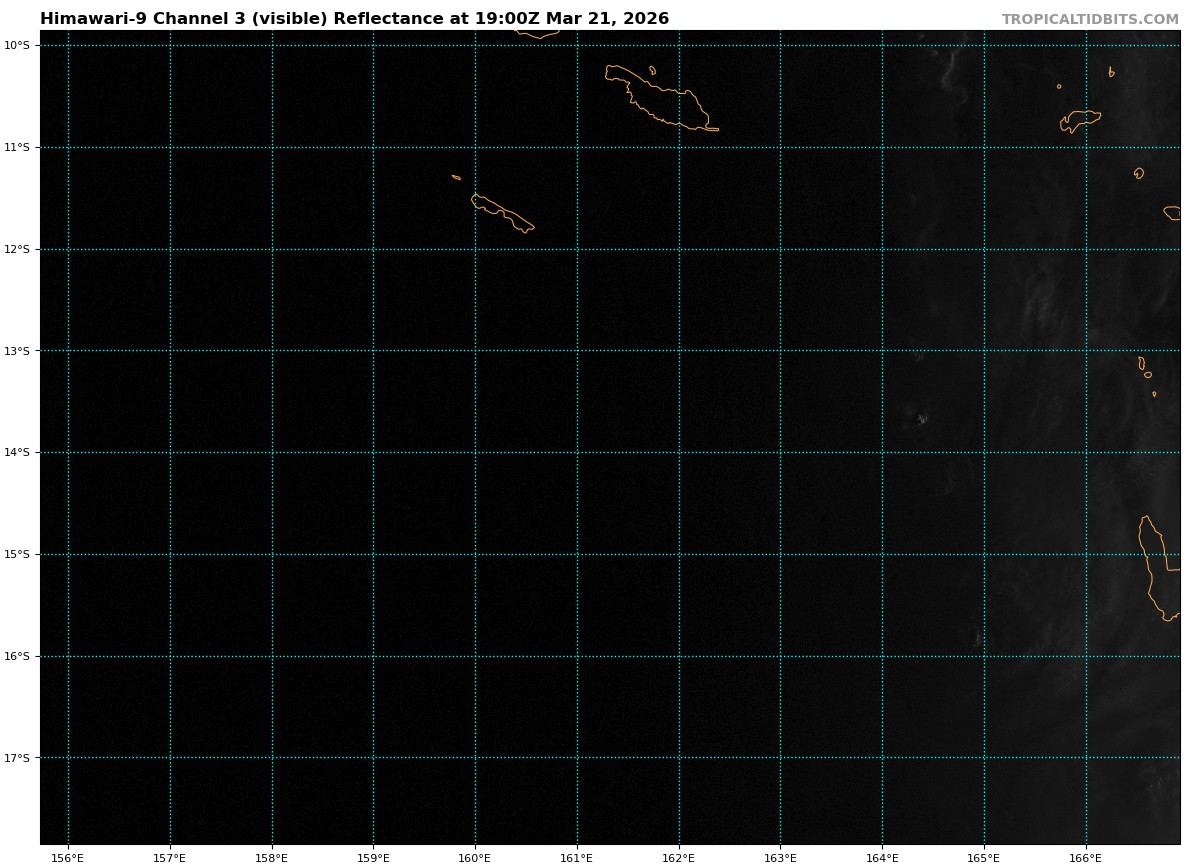Select the 17°S latitude axis label

17,758
